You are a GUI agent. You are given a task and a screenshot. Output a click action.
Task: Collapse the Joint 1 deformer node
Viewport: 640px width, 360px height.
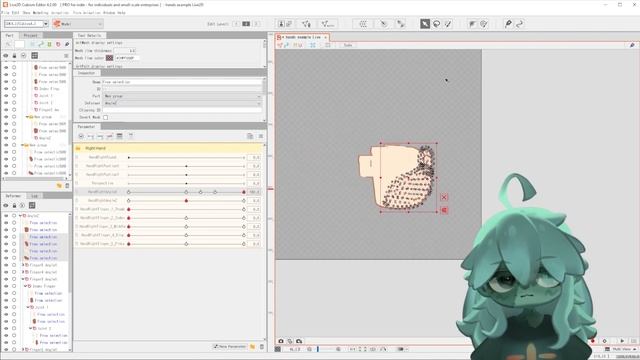point(28,307)
